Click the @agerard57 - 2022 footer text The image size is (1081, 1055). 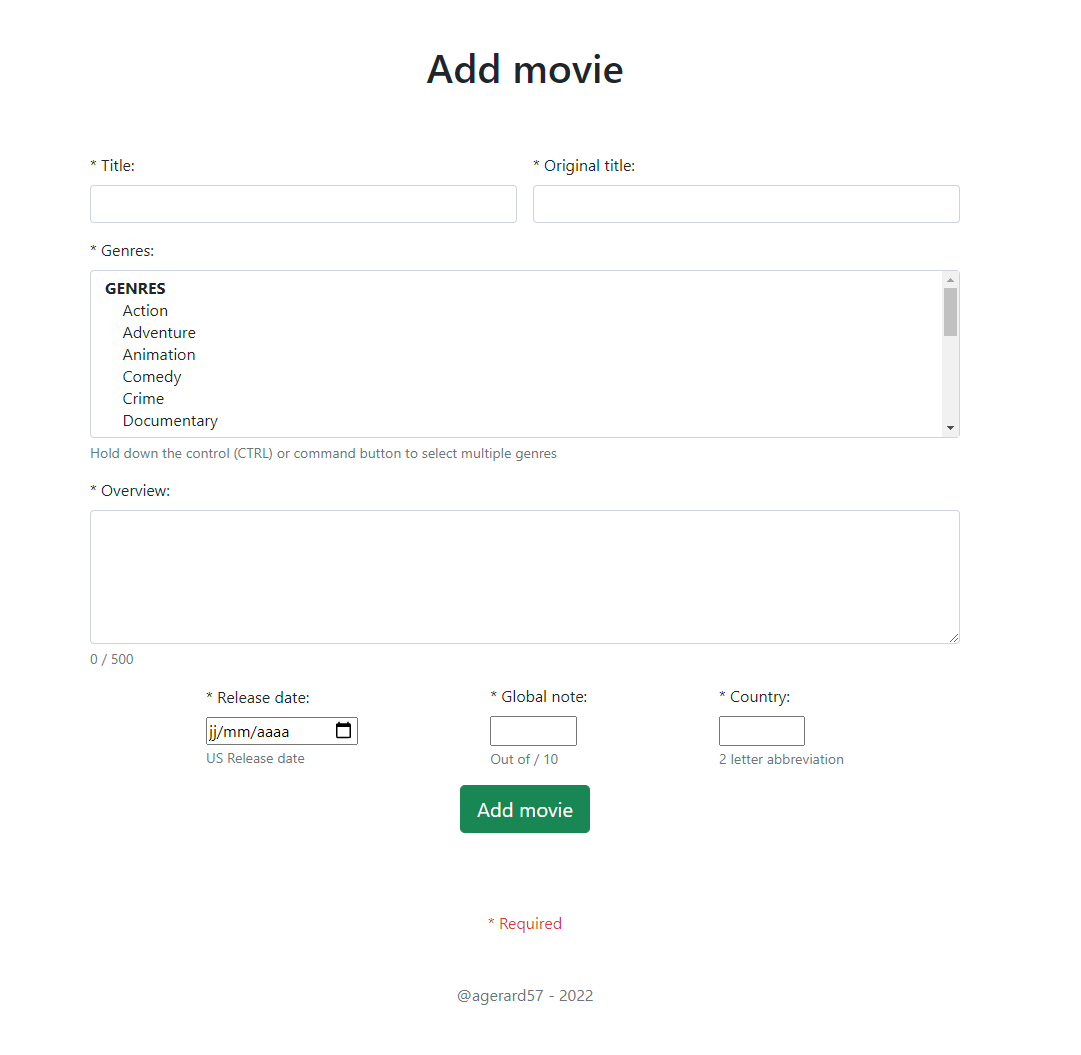[x=525, y=996]
